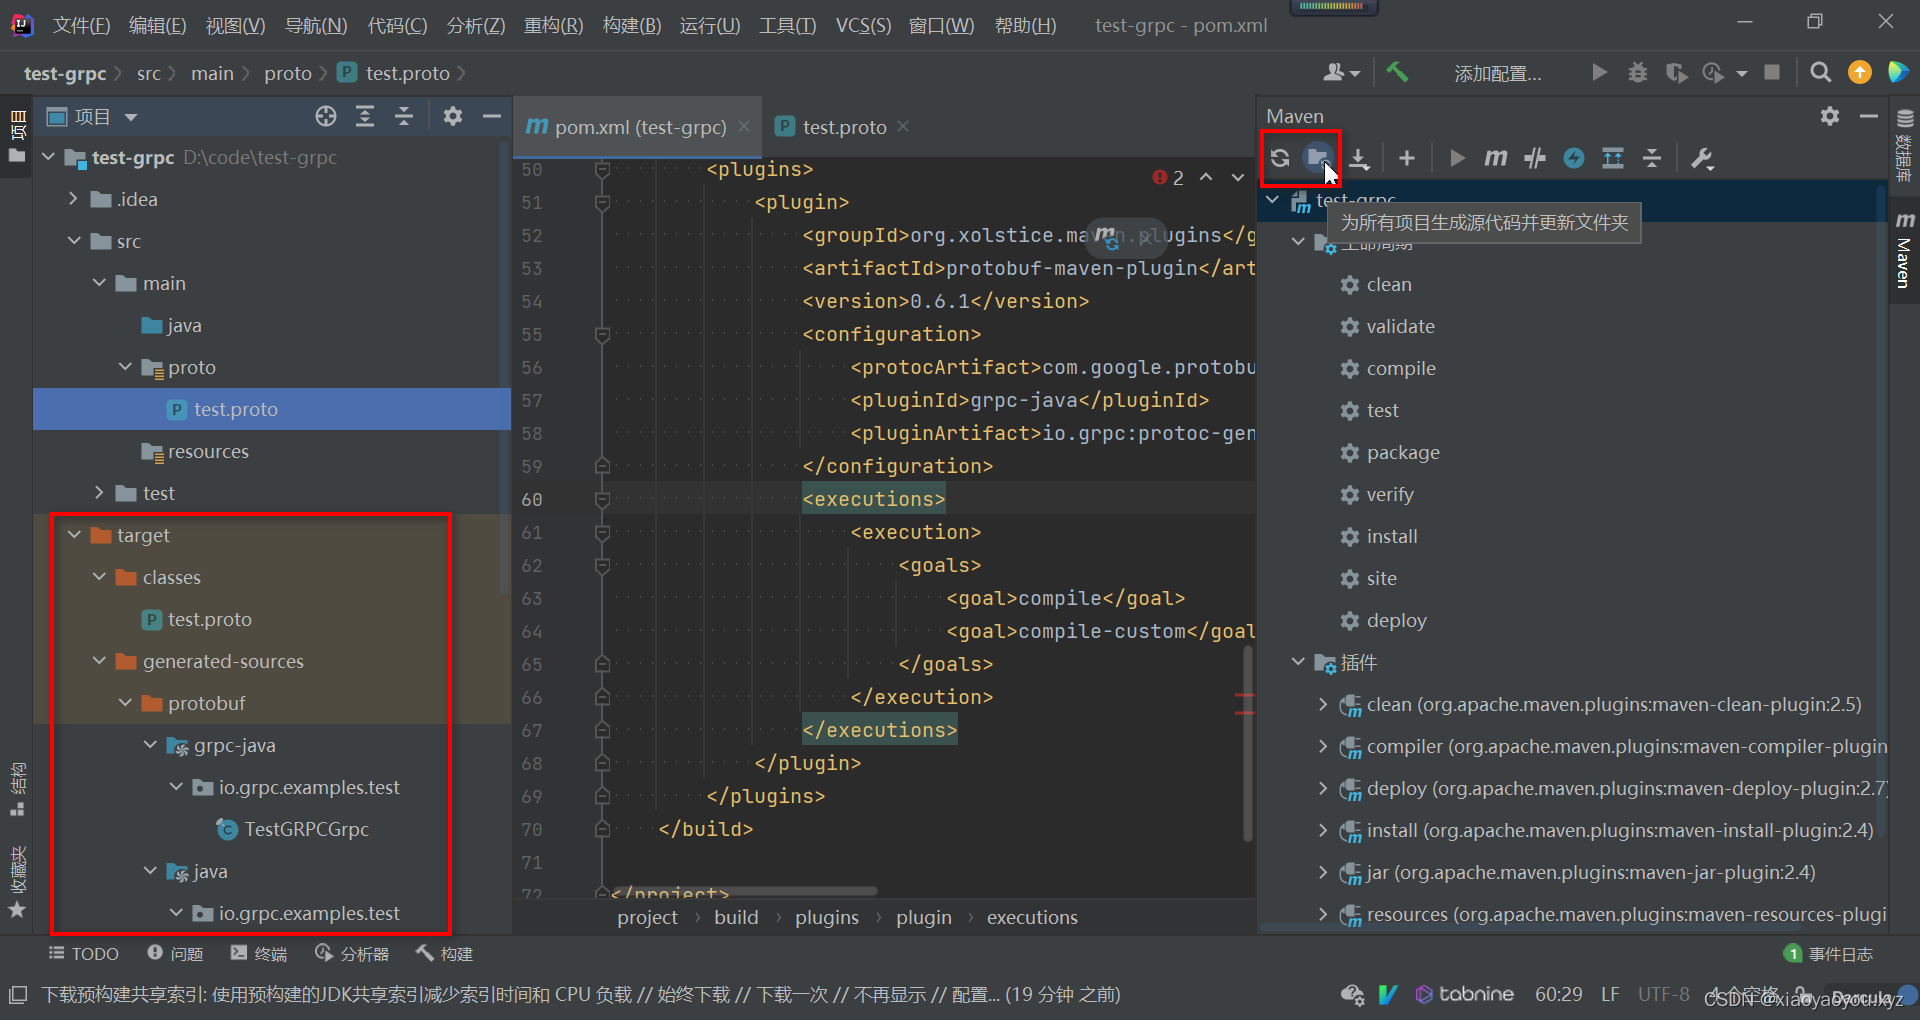Jump to next highlighted error arrow
The image size is (1920, 1020).
(1238, 177)
